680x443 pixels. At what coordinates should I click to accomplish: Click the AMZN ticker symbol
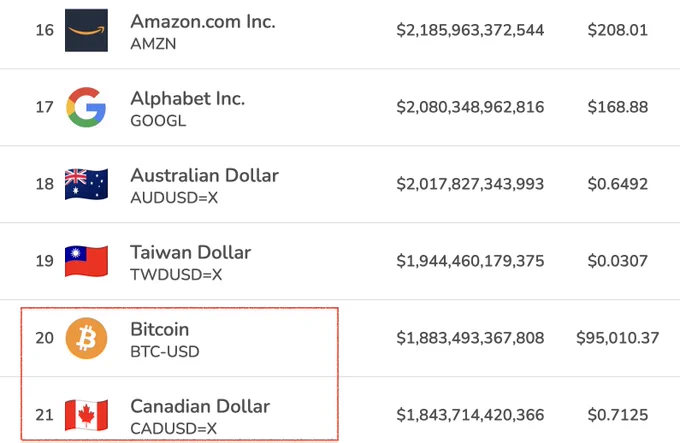click(x=154, y=44)
